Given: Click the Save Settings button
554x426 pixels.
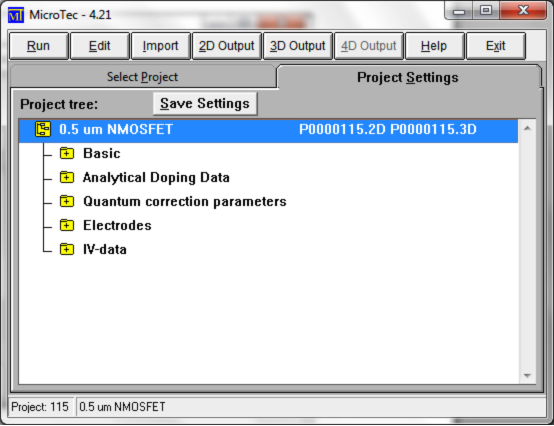Looking at the screenshot, I should [x=205, y=104].
